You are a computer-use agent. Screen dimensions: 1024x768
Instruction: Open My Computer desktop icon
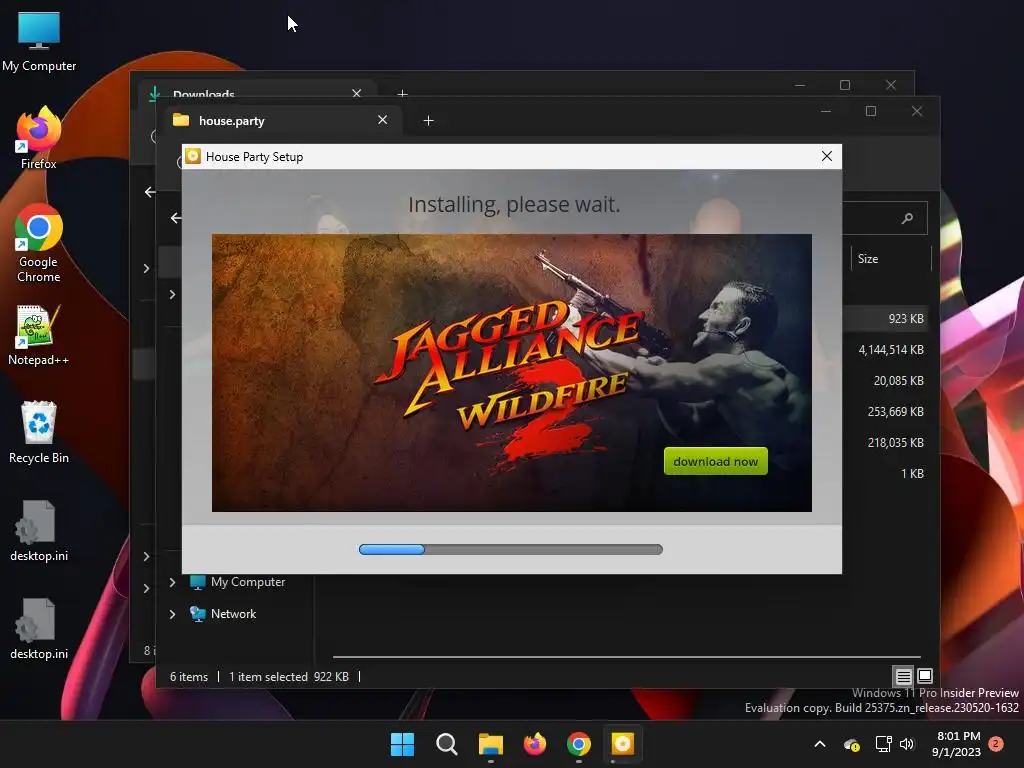[x=39, y=40]
